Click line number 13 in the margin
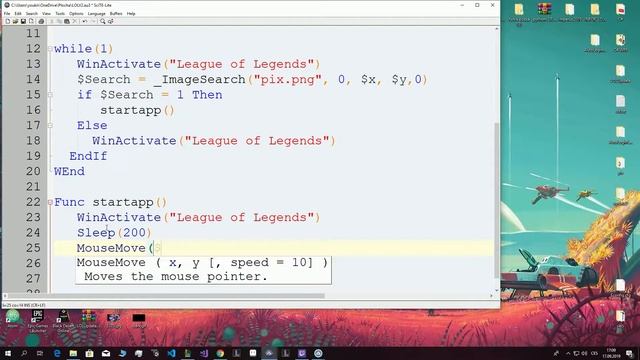The image size is (640, 360). pos(33,64)
